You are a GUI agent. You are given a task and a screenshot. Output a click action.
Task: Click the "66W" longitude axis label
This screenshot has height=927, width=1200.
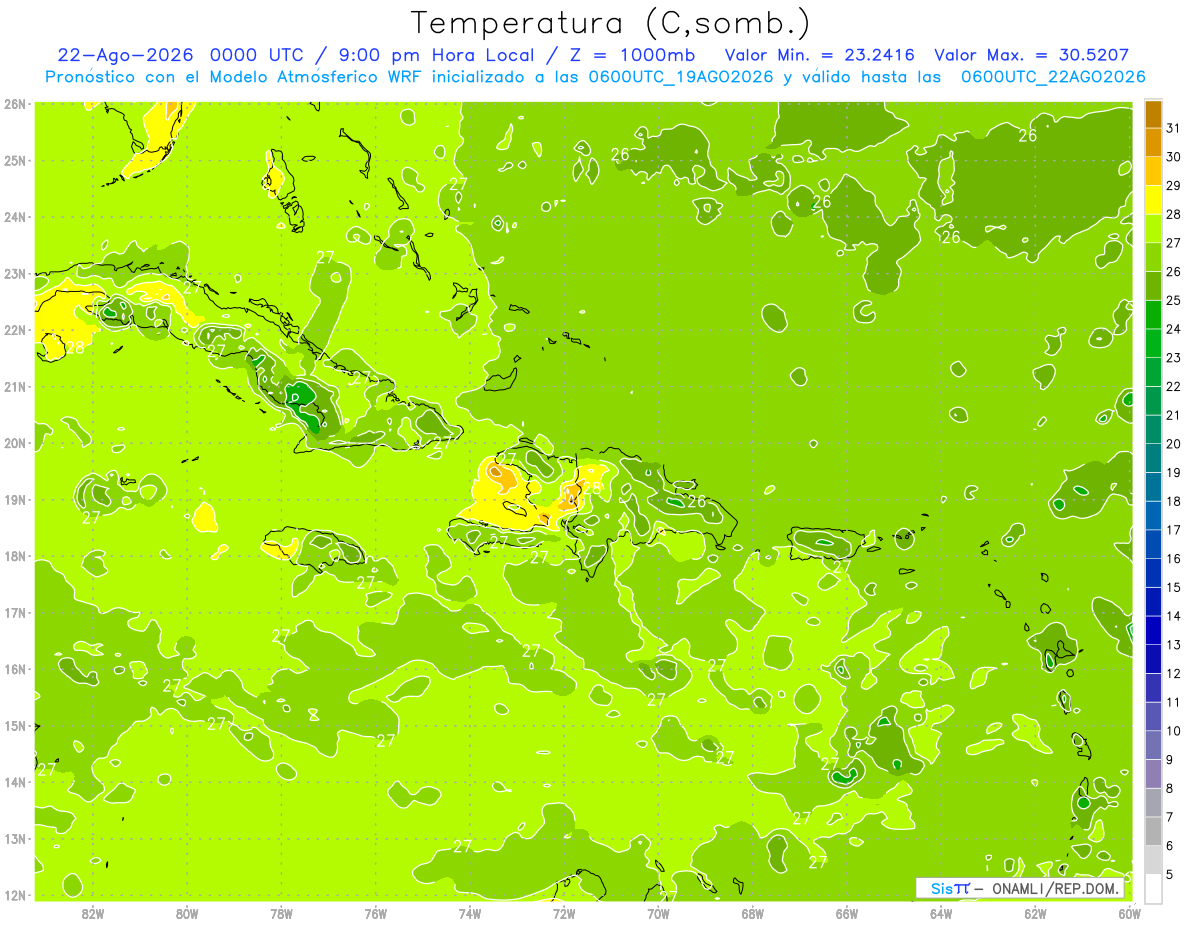coord(846,914)
